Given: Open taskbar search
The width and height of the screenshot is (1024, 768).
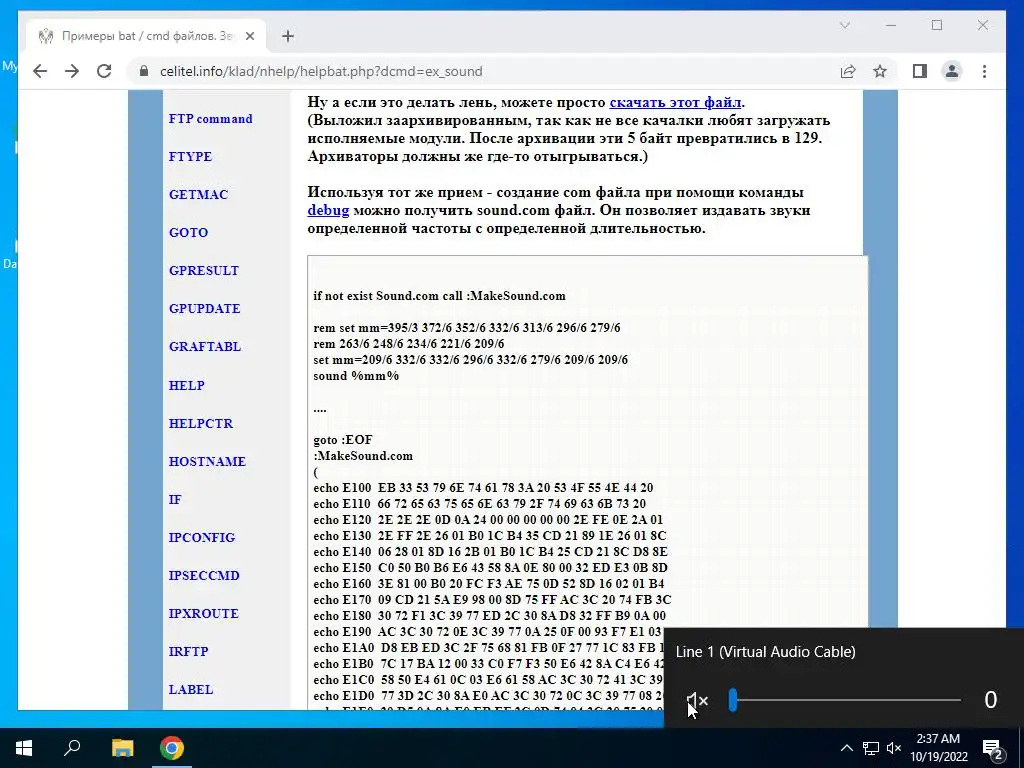Looking at the screenshot, I should click(x=72, y=748).
